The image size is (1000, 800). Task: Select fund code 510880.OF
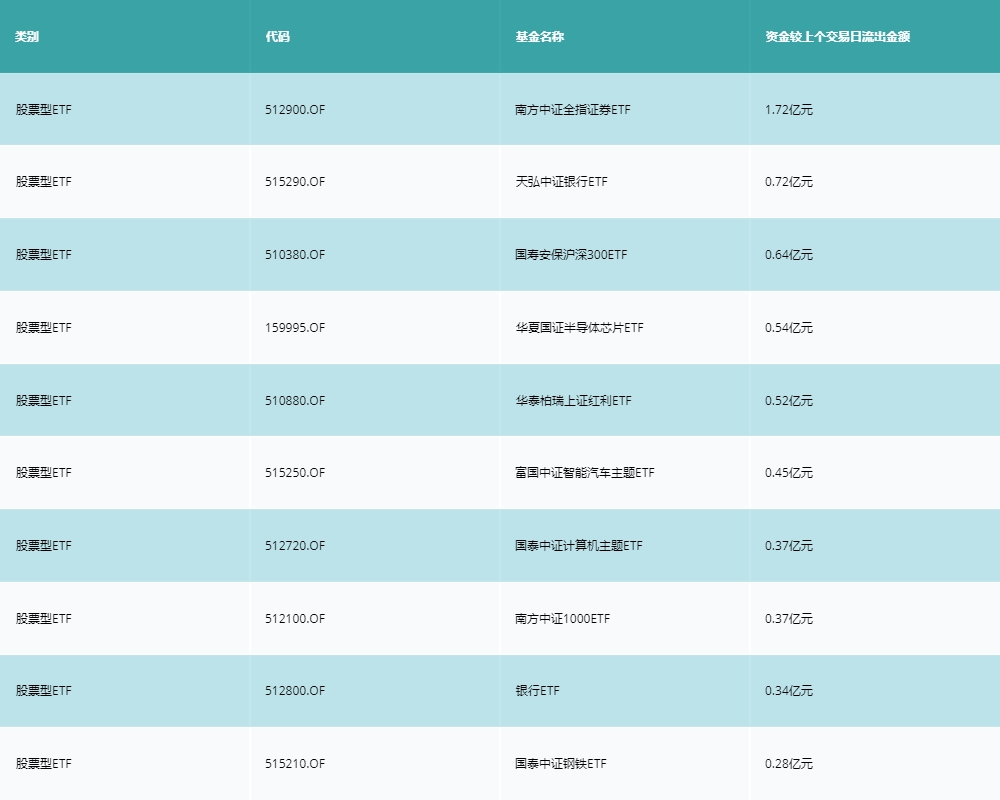coord(295,401)
